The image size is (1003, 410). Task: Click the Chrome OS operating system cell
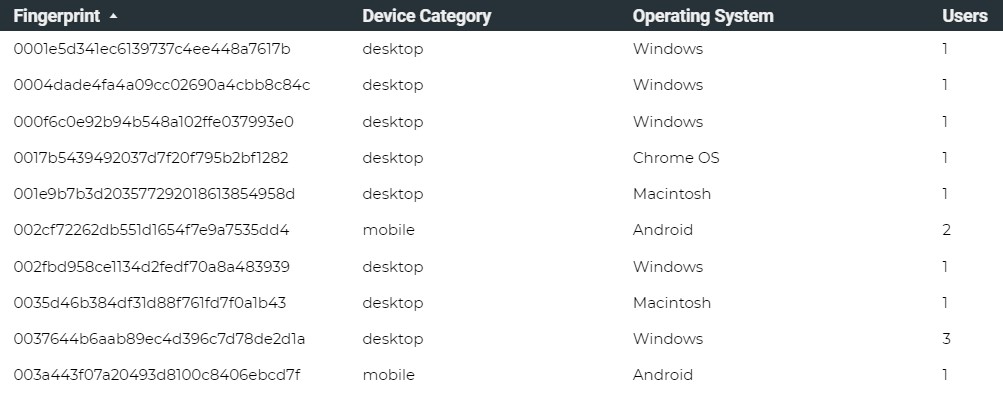pyautogui.click(x=675, y=158)
